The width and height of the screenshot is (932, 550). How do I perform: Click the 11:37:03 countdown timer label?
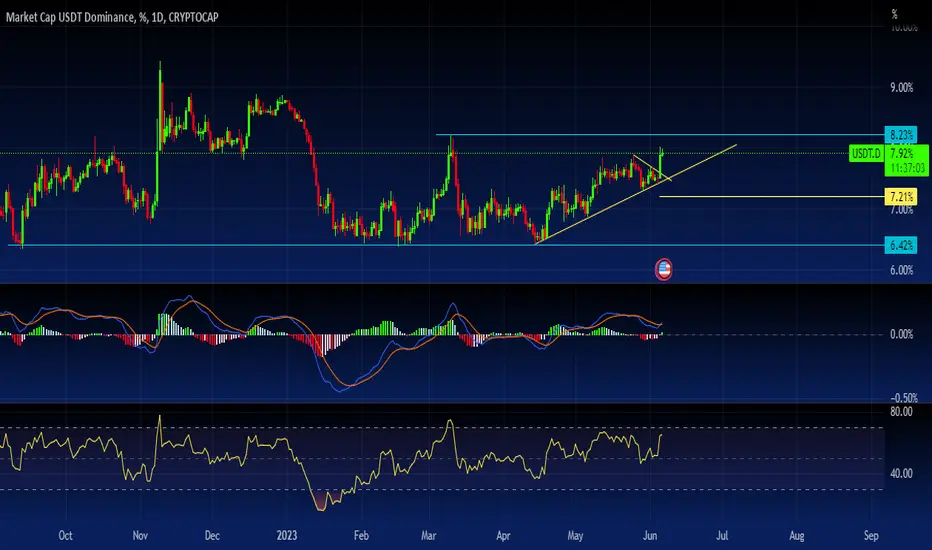click(907, 168)
